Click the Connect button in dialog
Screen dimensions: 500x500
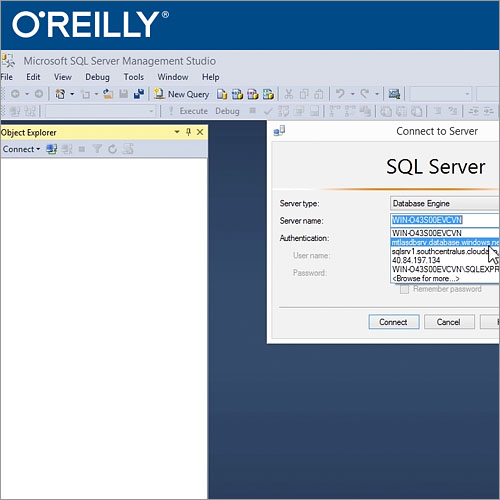point(394,322)
